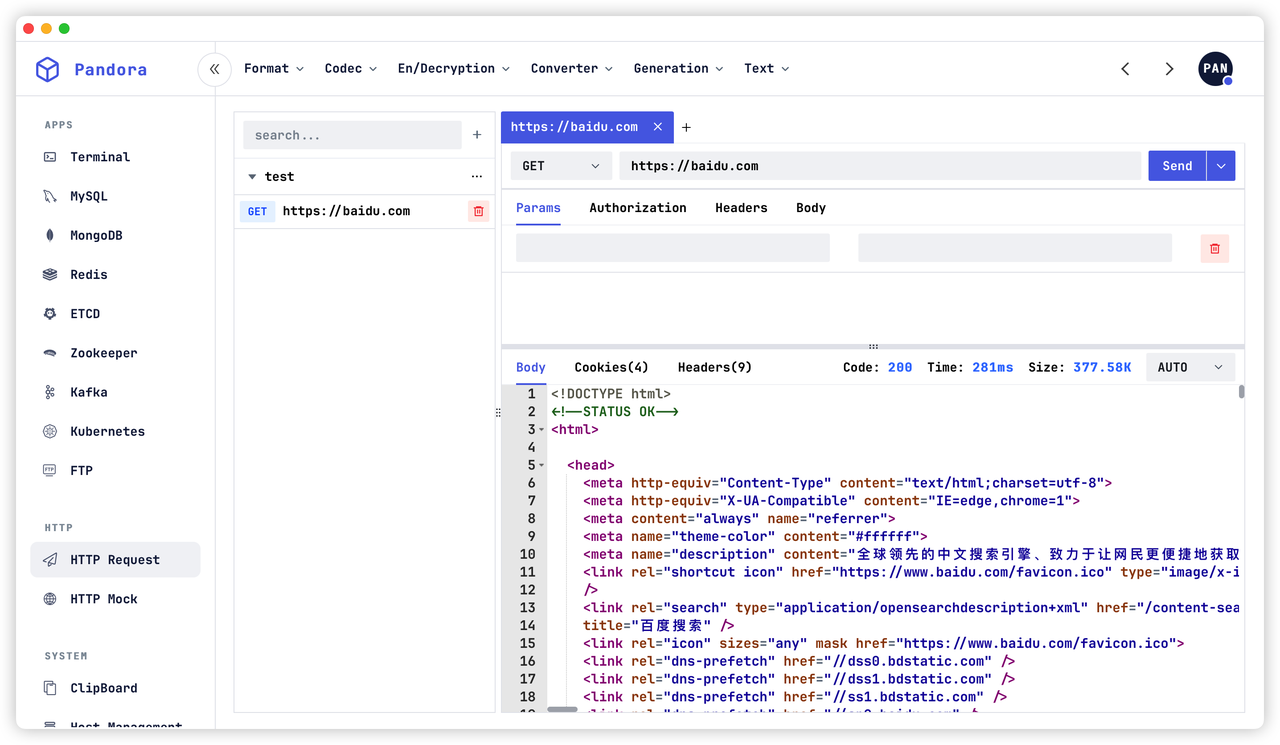
Task: Click the Kafka nodes icon
Action: tap(50, 392)
